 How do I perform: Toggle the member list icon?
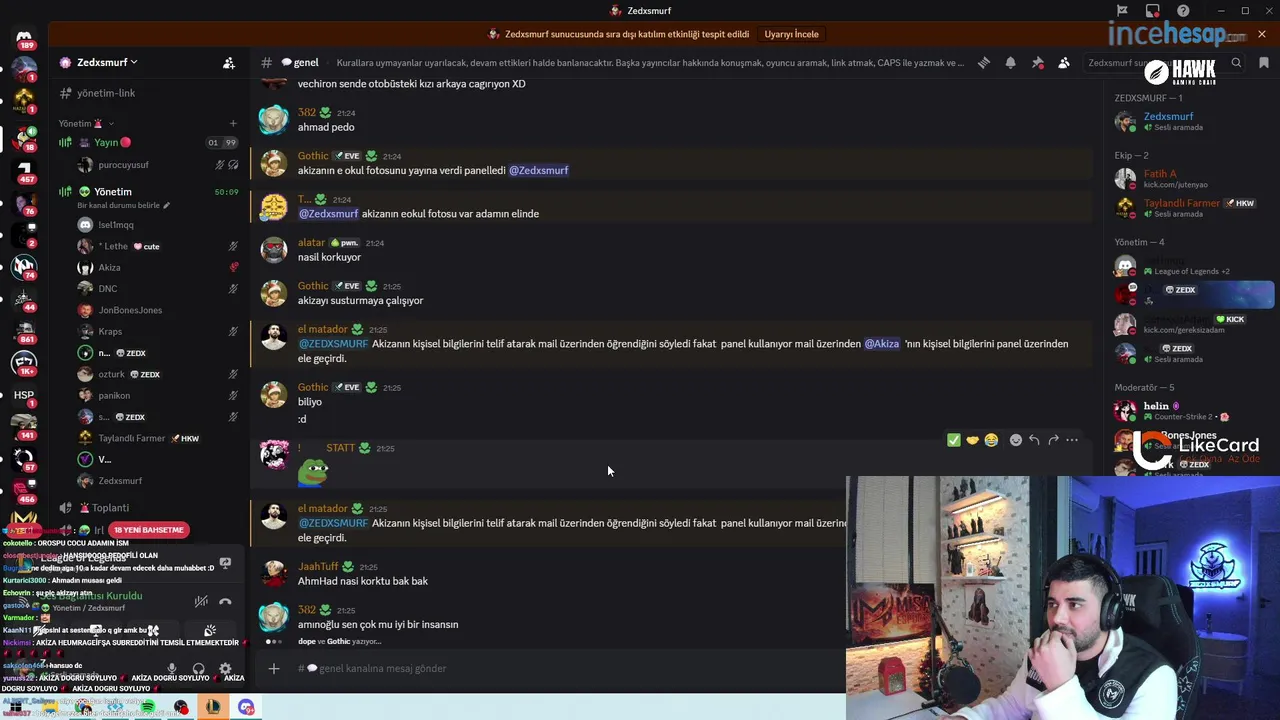click(1064, 62)
